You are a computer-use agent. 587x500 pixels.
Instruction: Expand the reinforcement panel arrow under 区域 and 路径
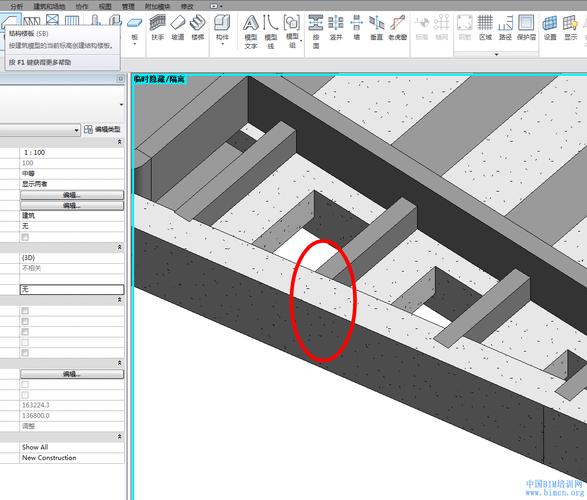click(496, 55)
